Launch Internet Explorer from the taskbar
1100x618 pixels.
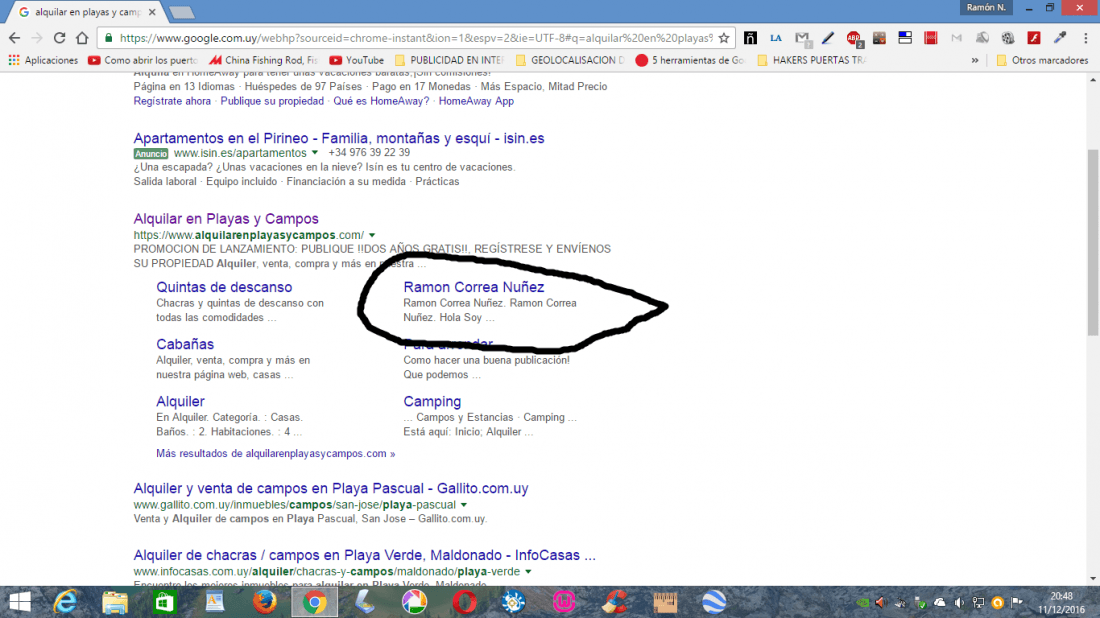pyautogui.click(x=65, y=602)
